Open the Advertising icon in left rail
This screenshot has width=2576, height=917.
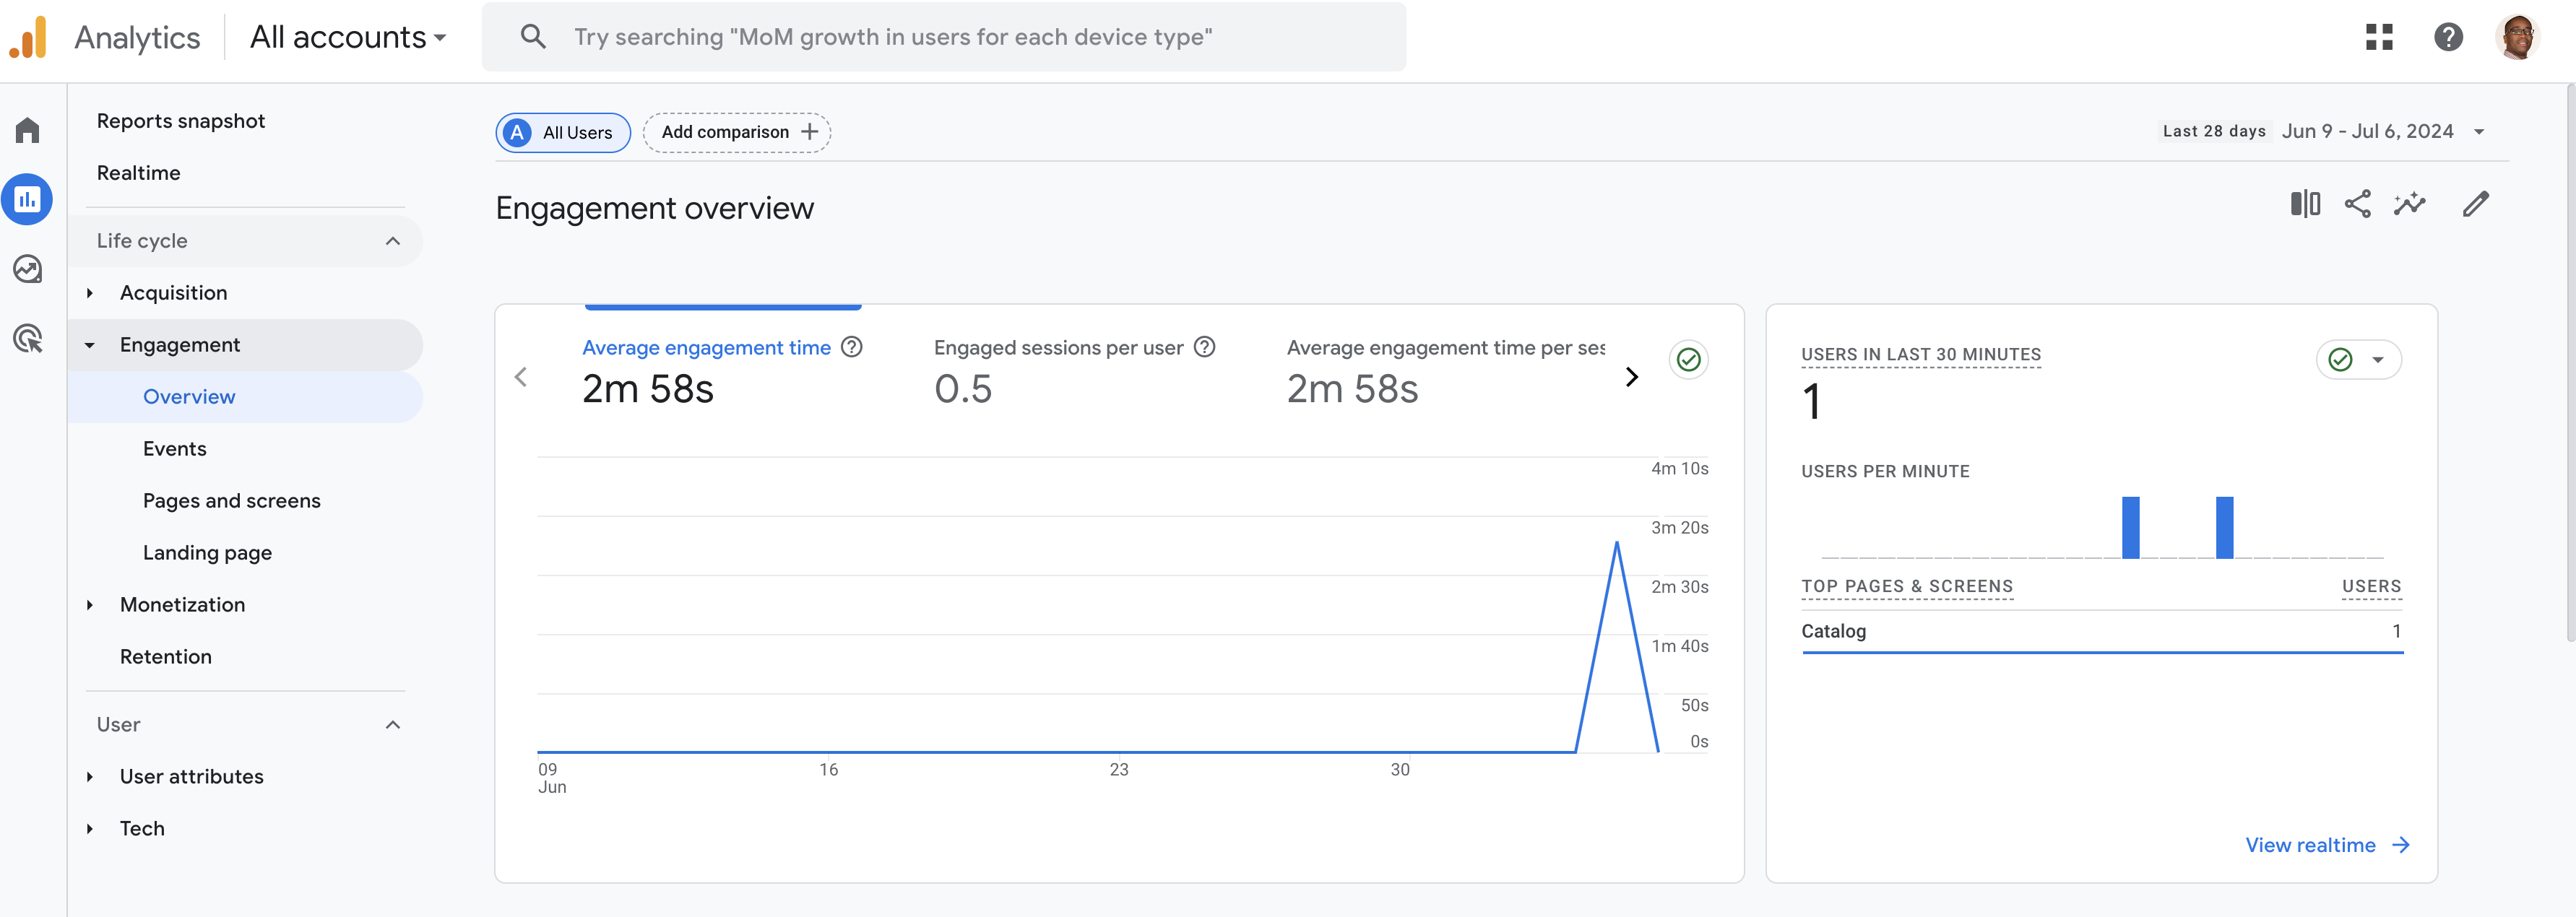(x=28, y=339)
